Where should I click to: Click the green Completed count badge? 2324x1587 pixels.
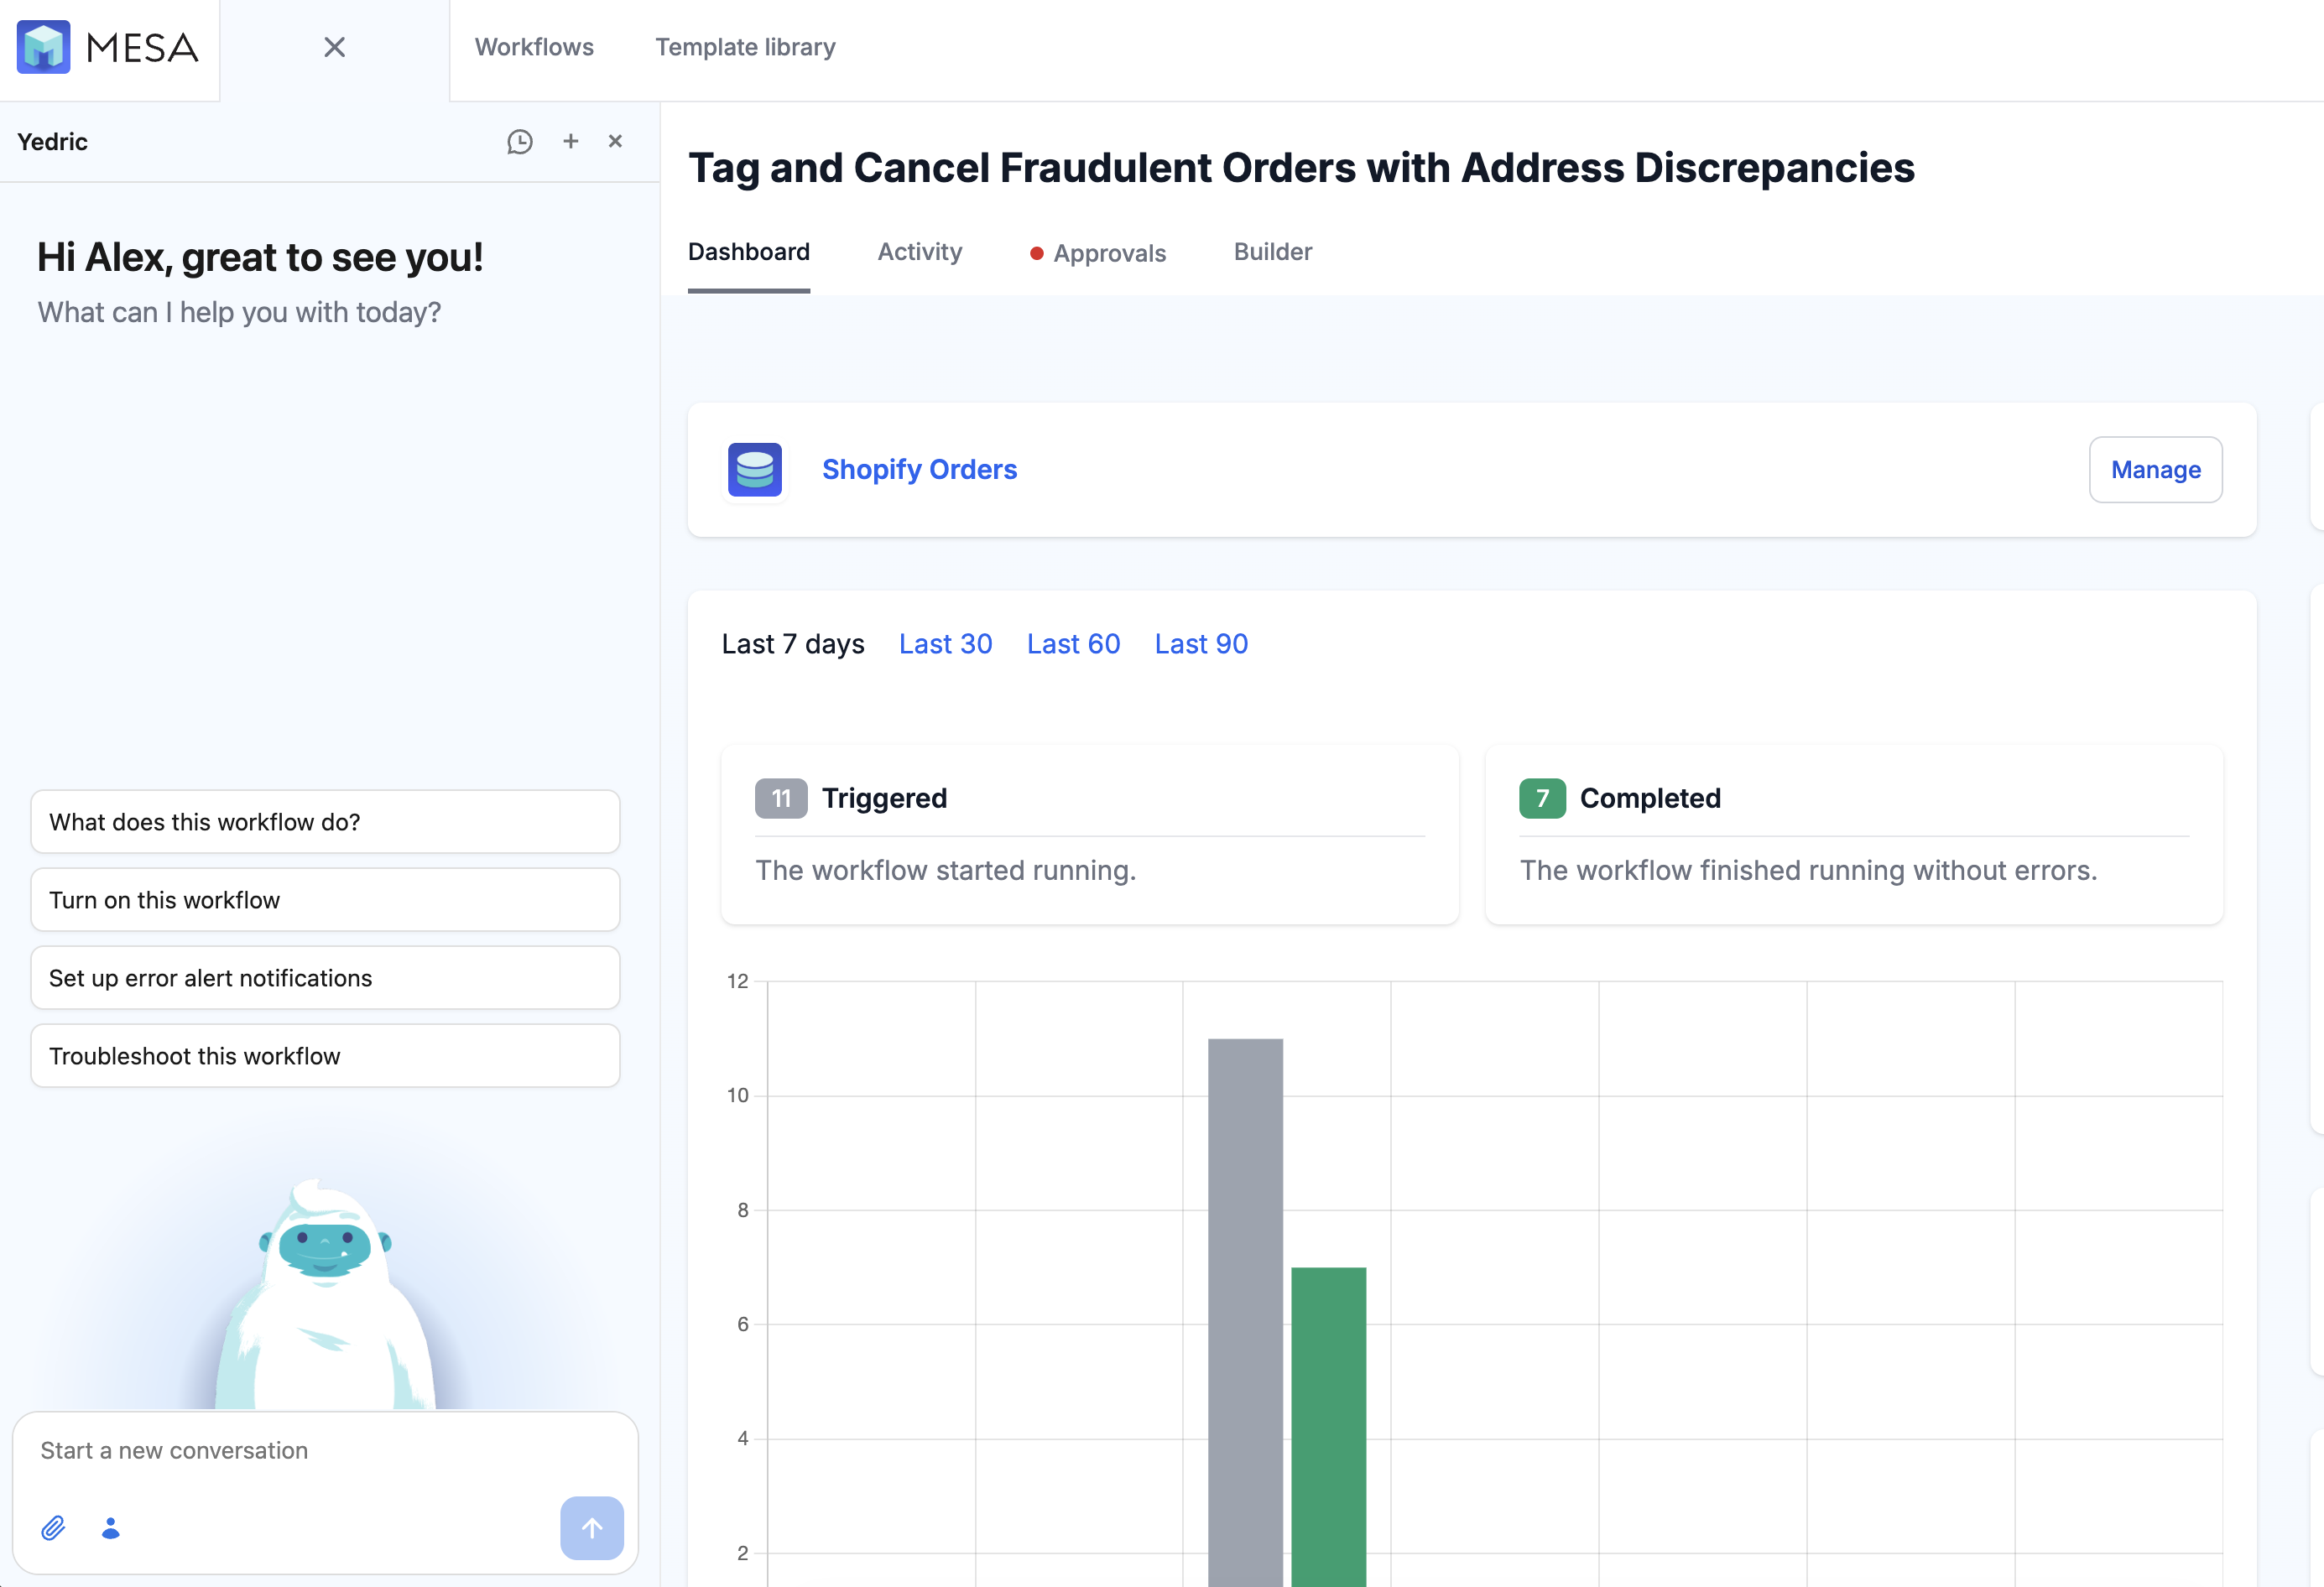pos(1542,798)
